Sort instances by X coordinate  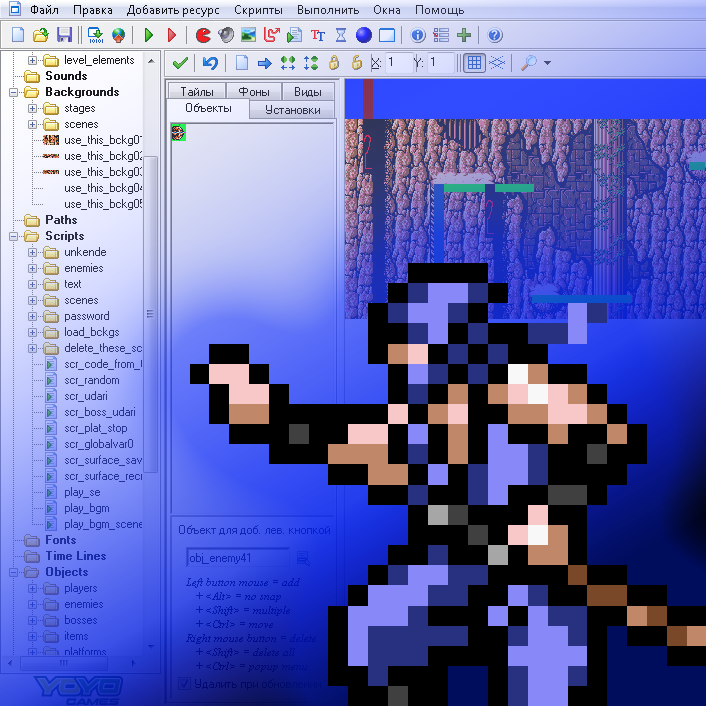(288, 63)
